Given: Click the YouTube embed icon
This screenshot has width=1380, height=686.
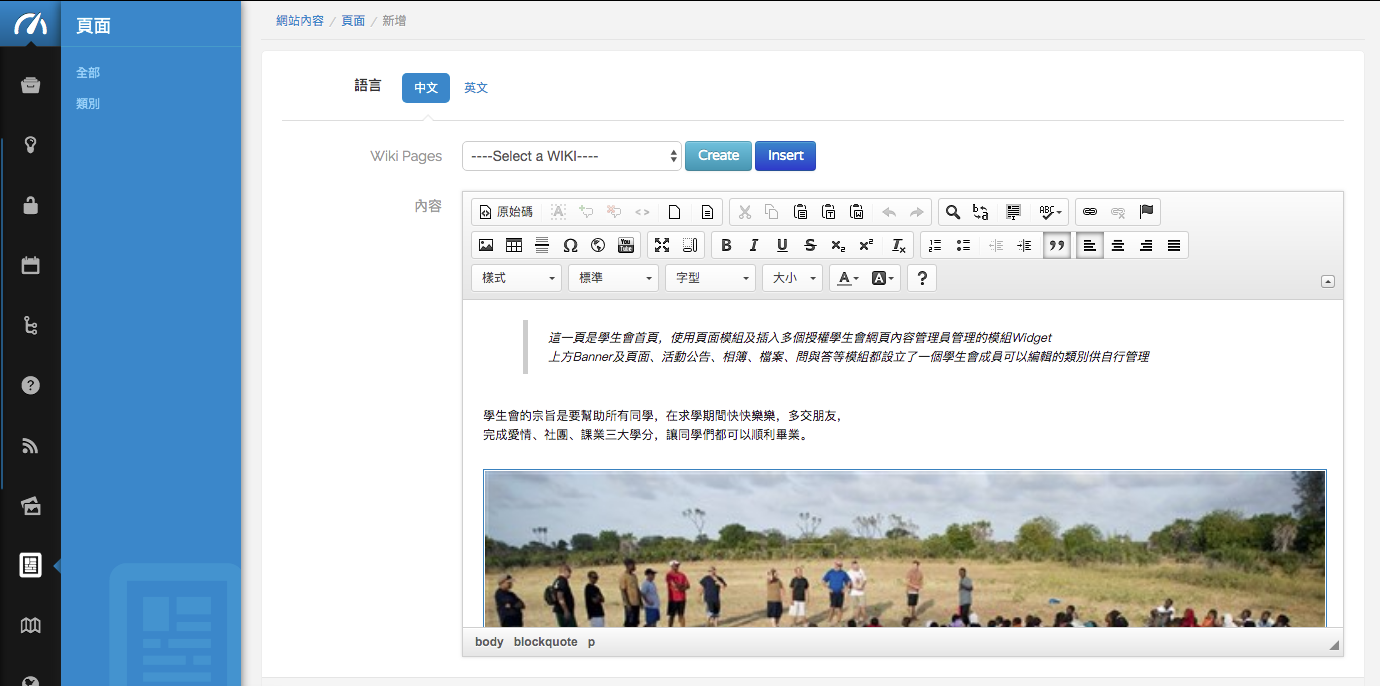Looking at the screenshot, I should pyautogui.click(x=626, y=245).
